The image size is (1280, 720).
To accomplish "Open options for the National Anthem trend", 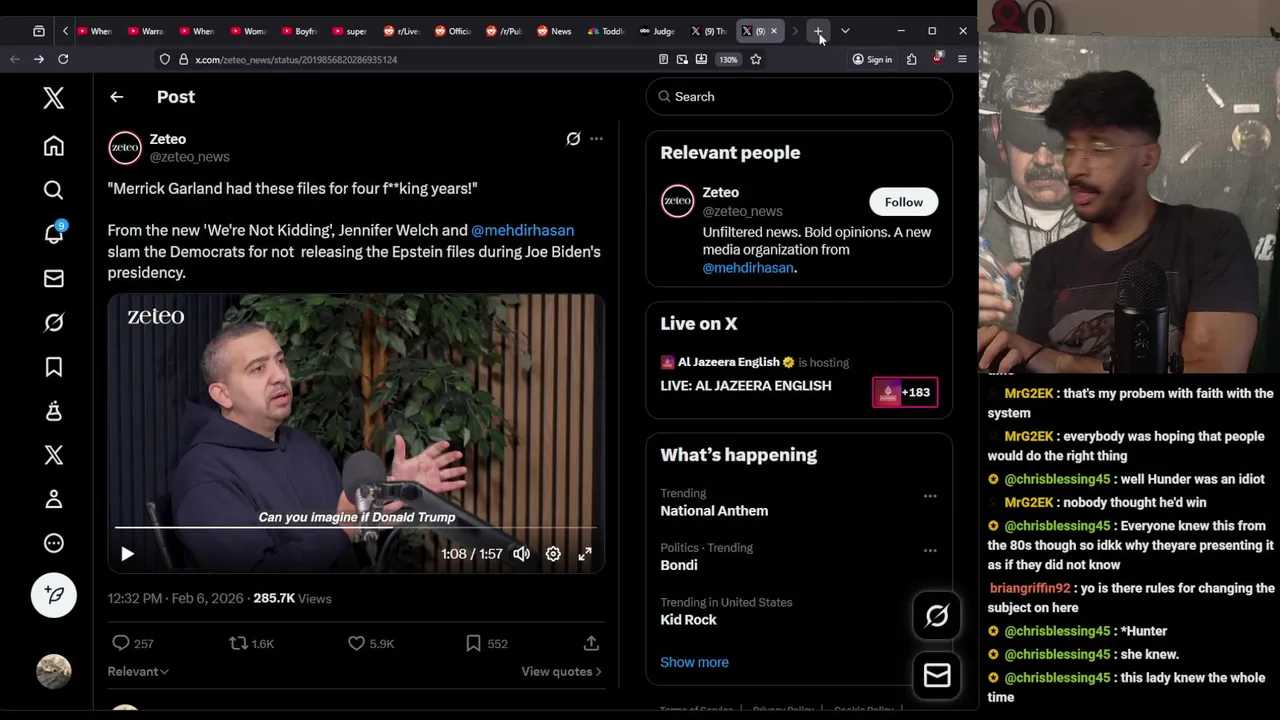I will pyautogui.click(x=930, y=496).
